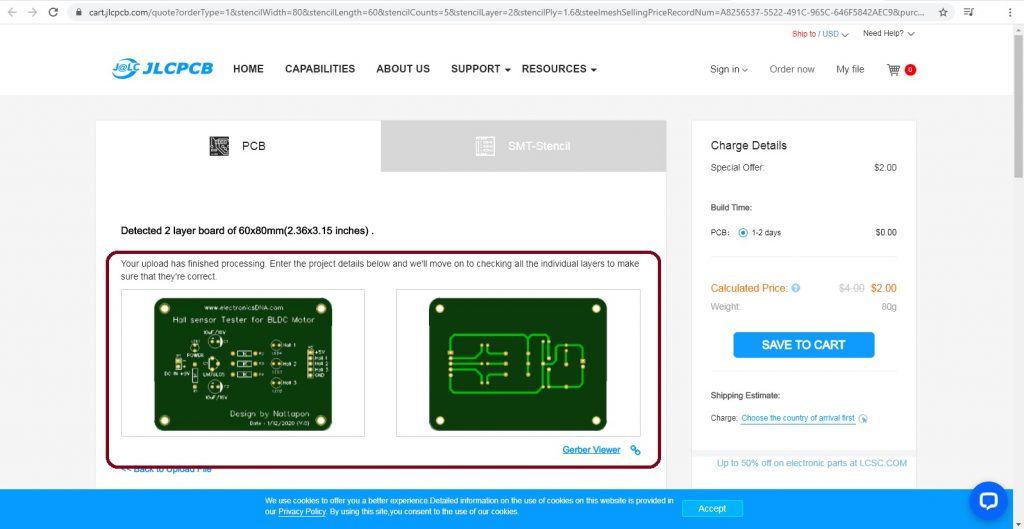This screenshot has height=529, width=1024.
Task: Open the CAPABILITIES page
Action: 320,69
